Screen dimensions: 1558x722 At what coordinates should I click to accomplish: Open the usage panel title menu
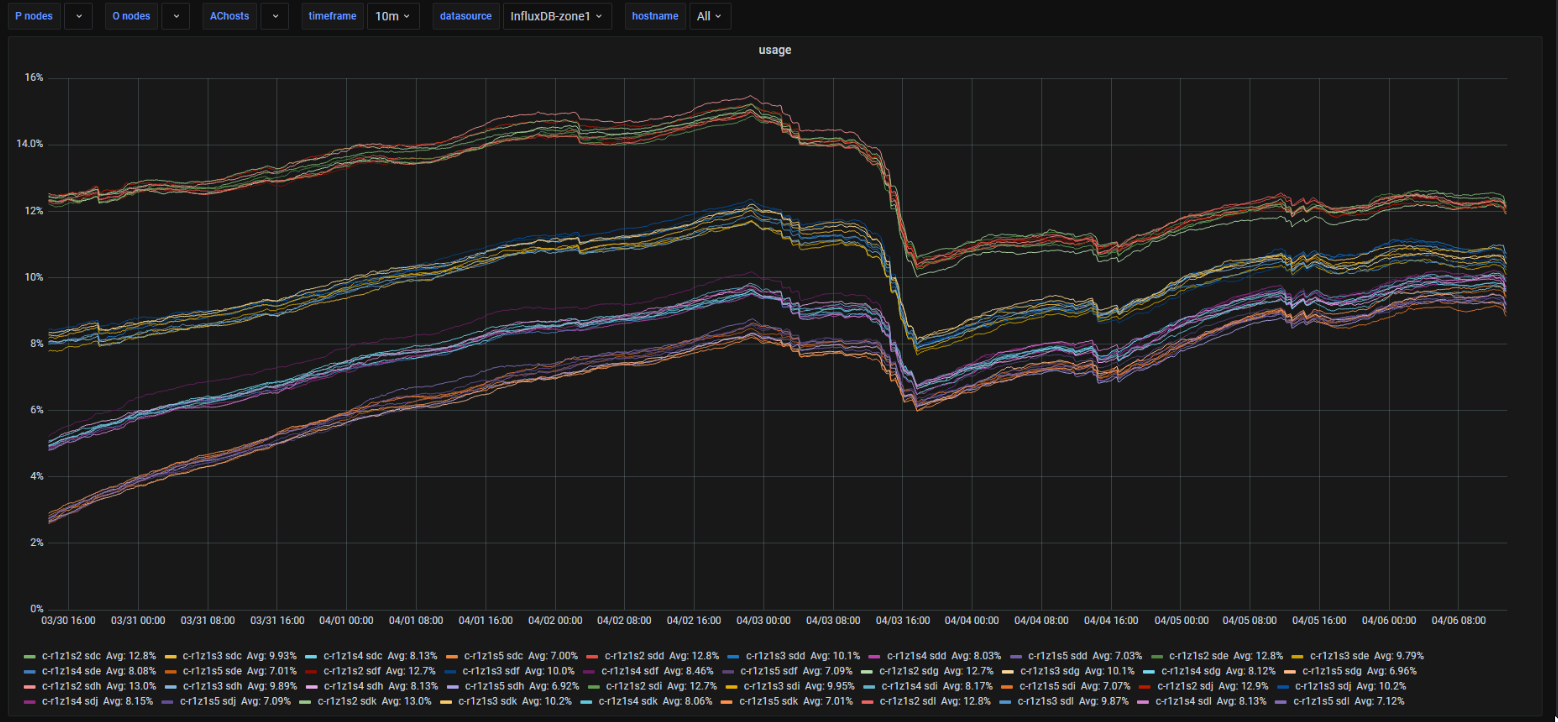(x=774, y=50)
